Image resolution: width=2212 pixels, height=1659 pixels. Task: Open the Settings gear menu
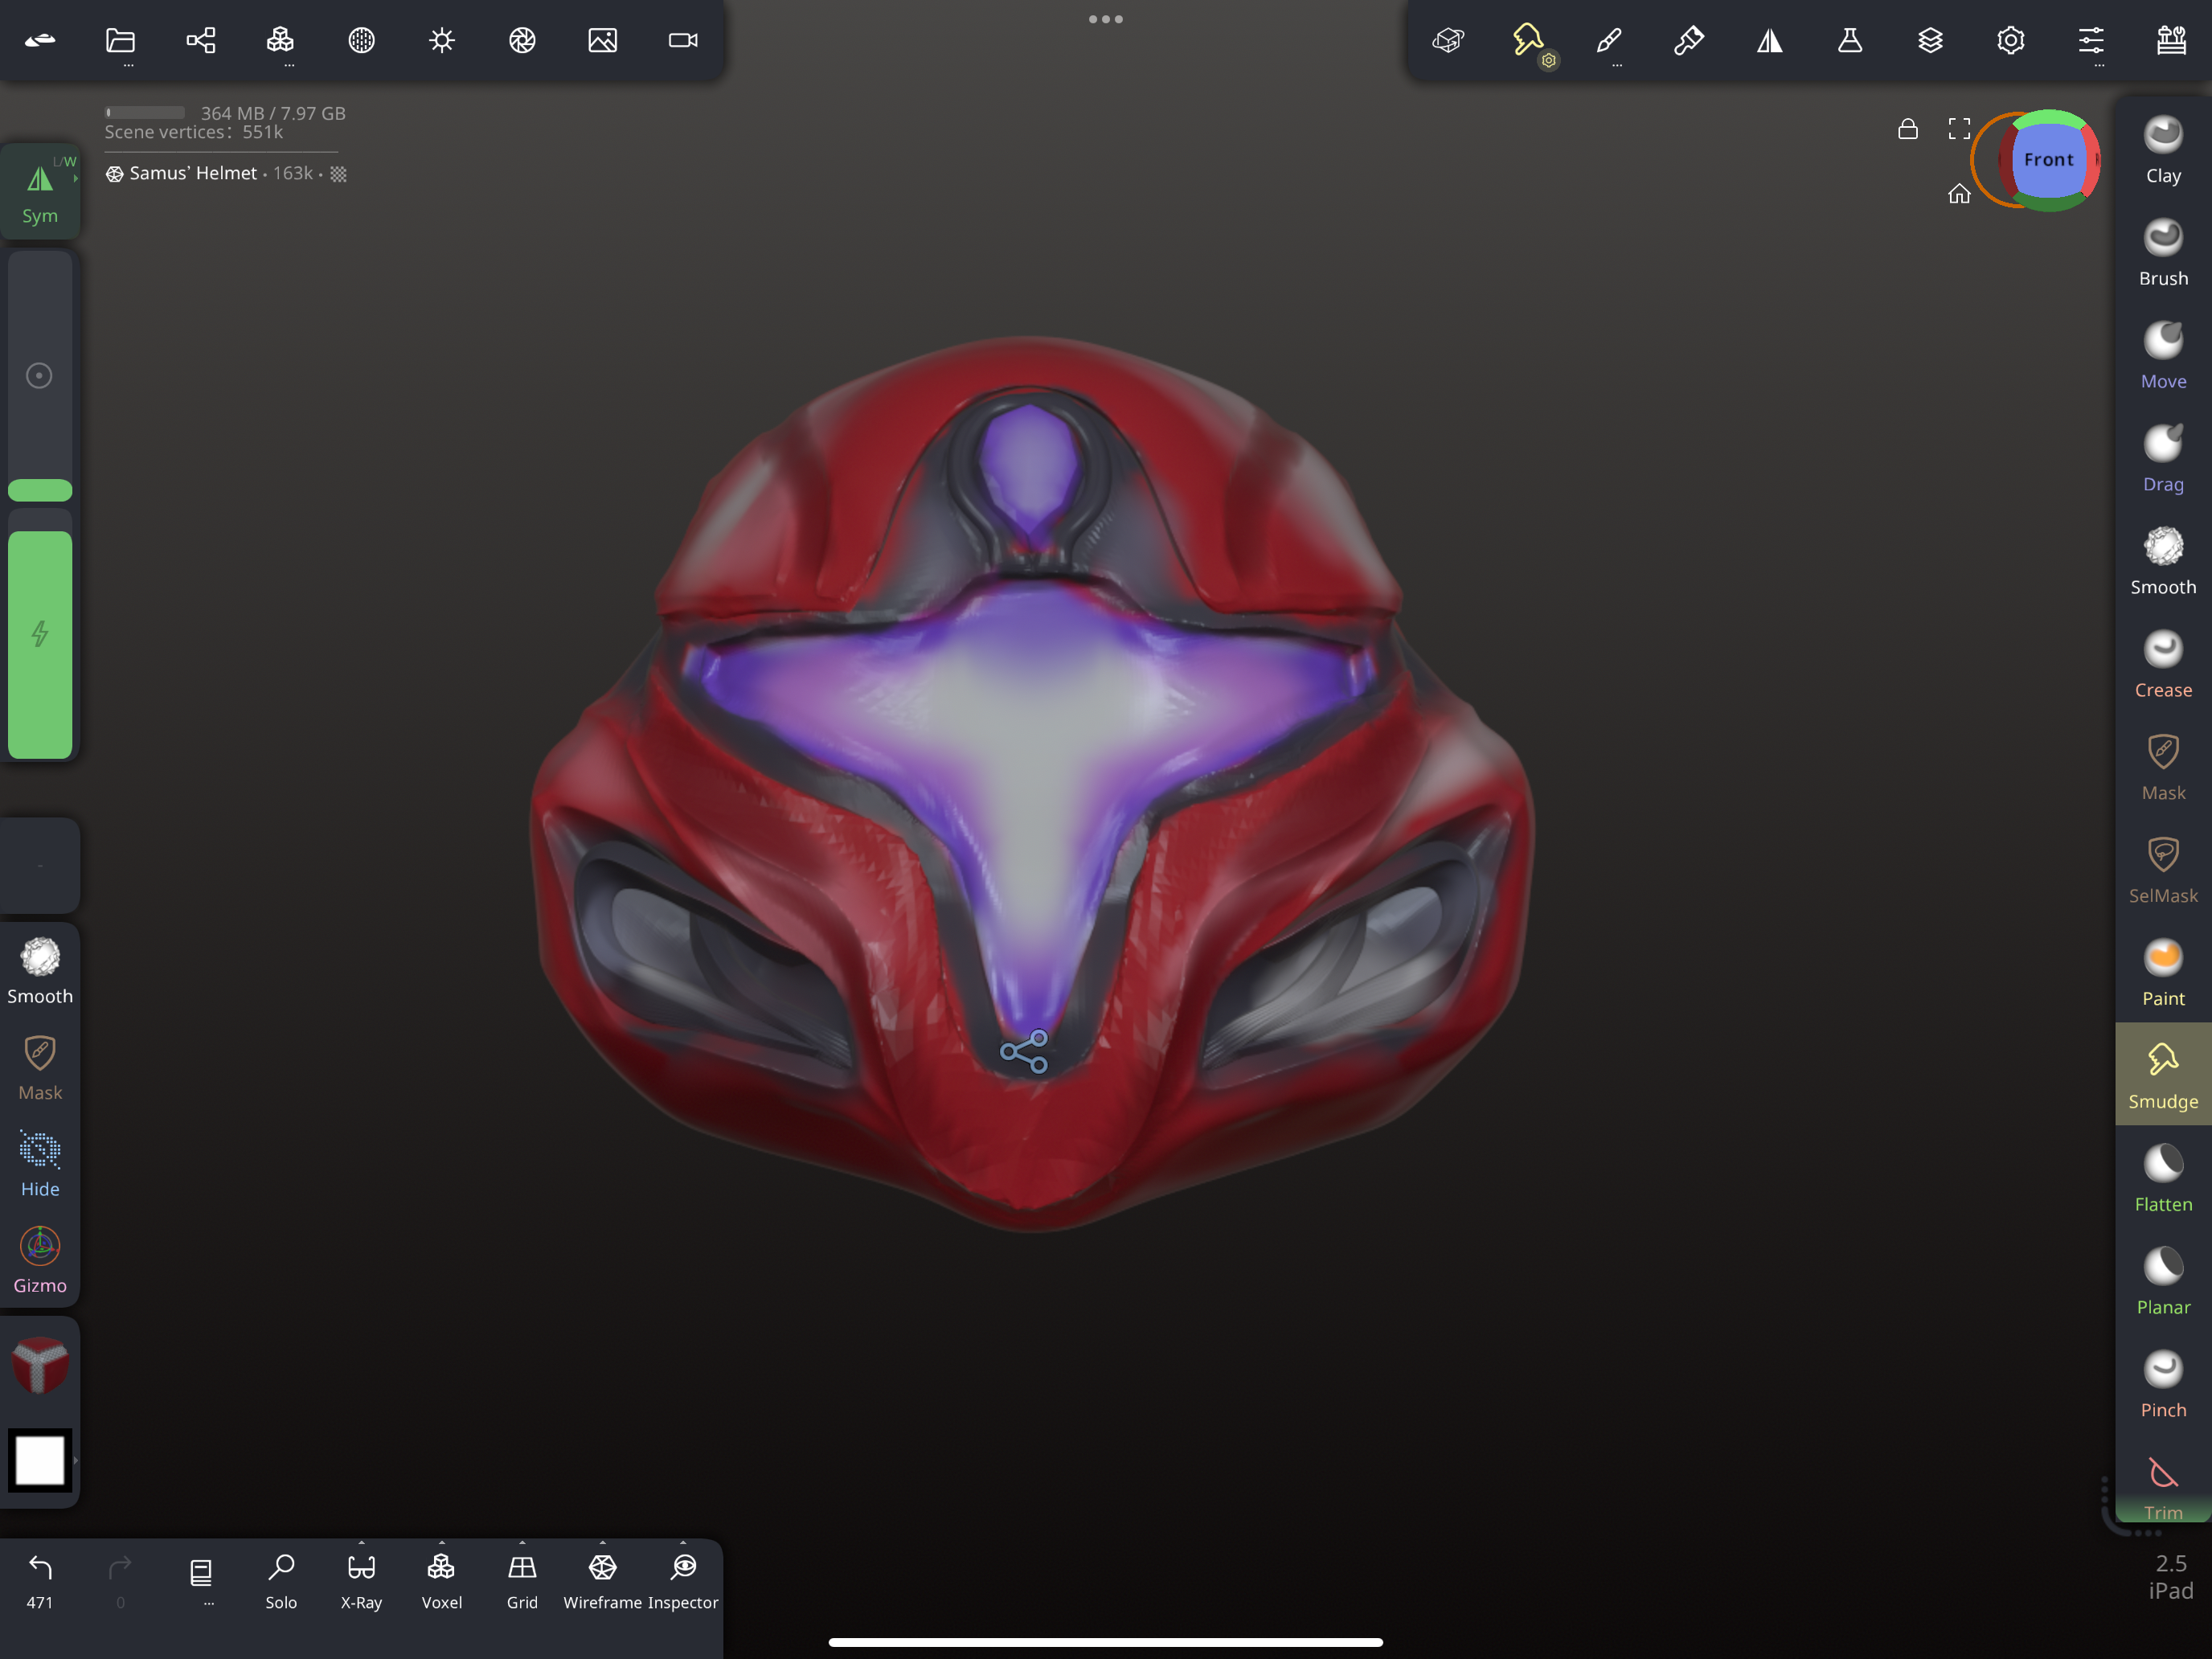(2011, 40)
